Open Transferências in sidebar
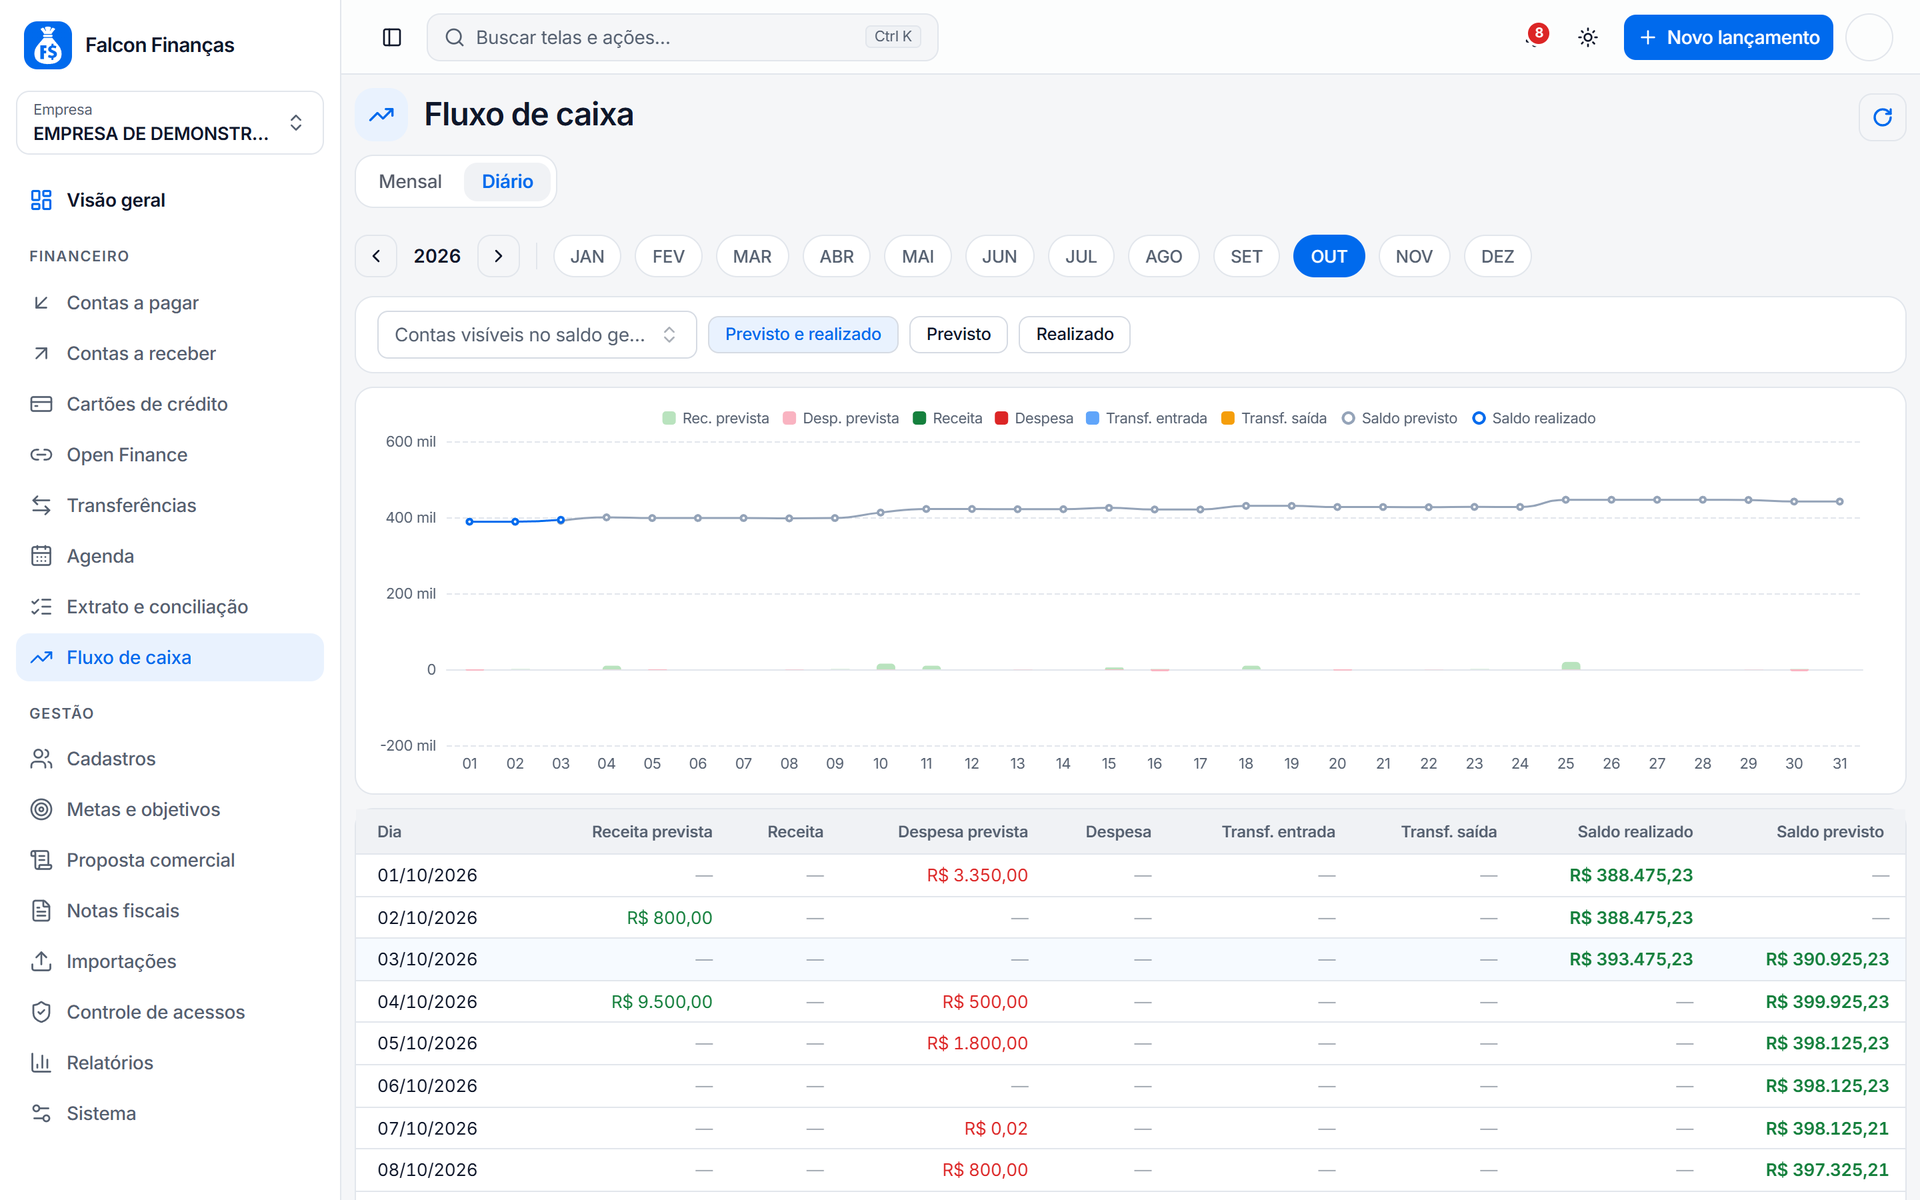 point(170,505)
